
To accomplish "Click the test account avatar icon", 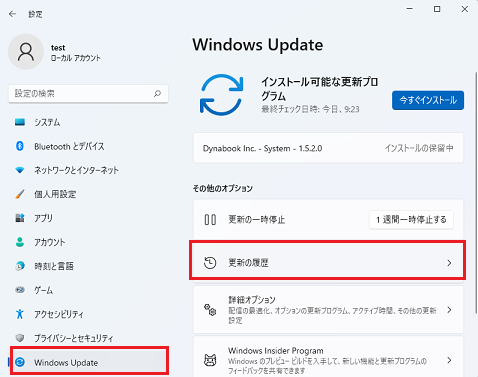I will (x=26, y=52).
